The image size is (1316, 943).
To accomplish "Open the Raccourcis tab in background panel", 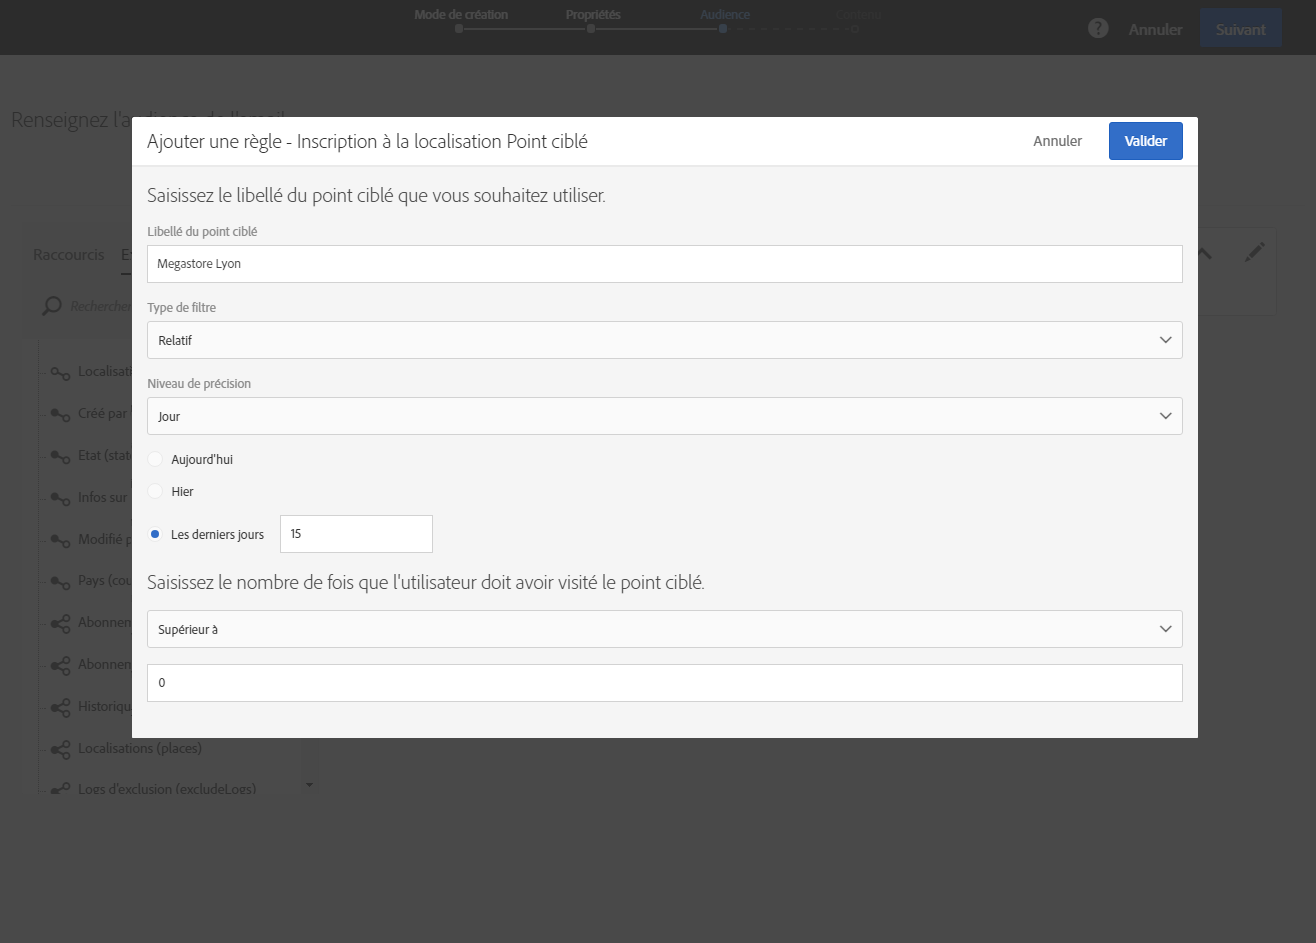I will pyautogui.click(x=68, y=255).
